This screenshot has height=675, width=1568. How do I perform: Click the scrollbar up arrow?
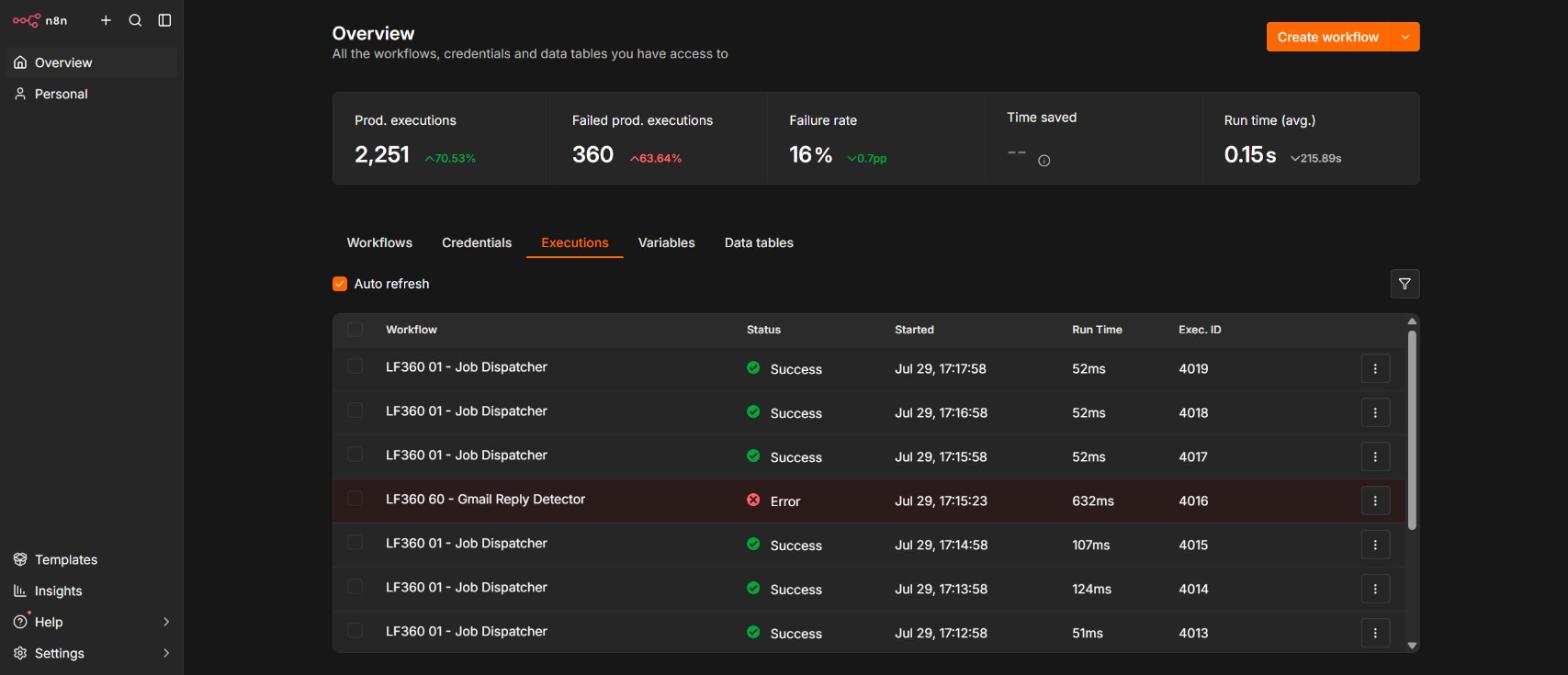coord(1412,321)
